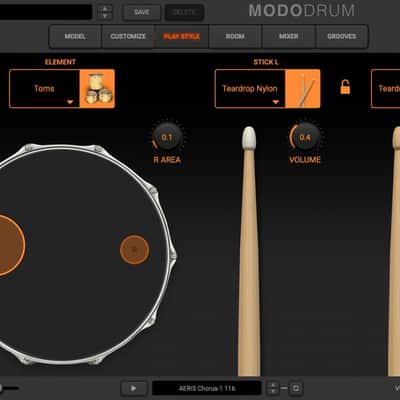
Task: Select the PLAY STYLE tab
Action: (x=182, y=36)
